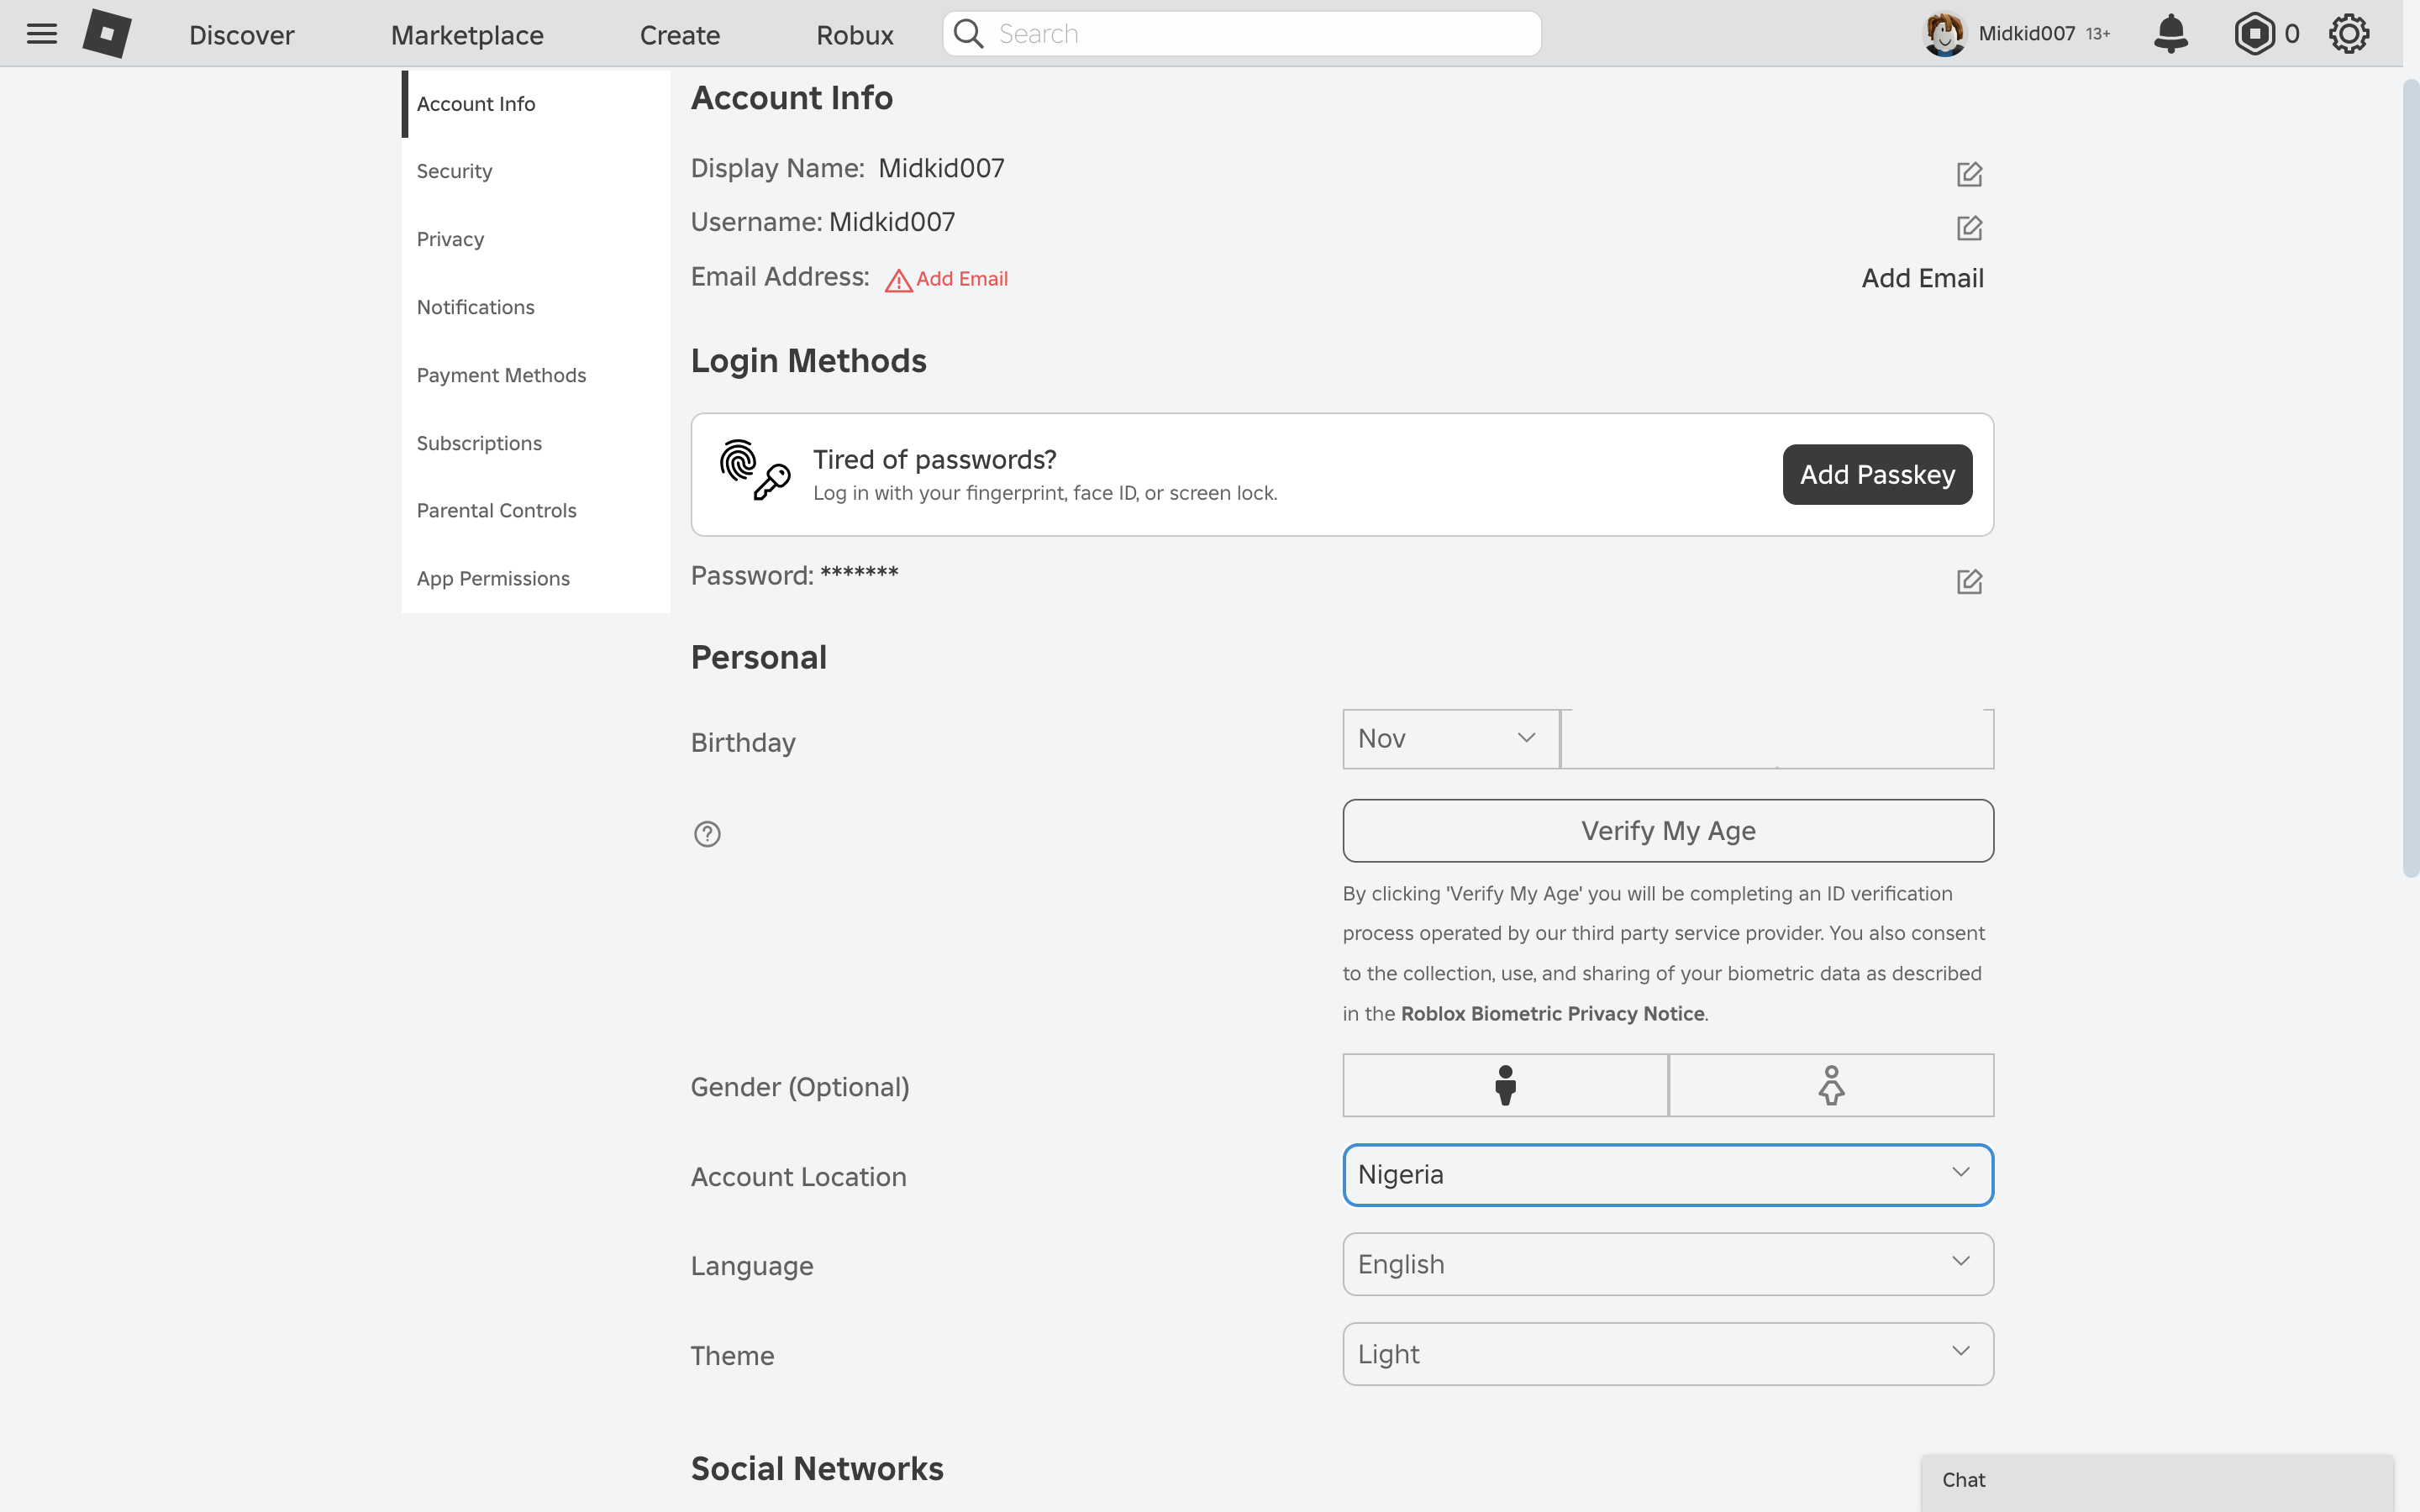Select the male gender icon

click(x=1505, y=1084)
